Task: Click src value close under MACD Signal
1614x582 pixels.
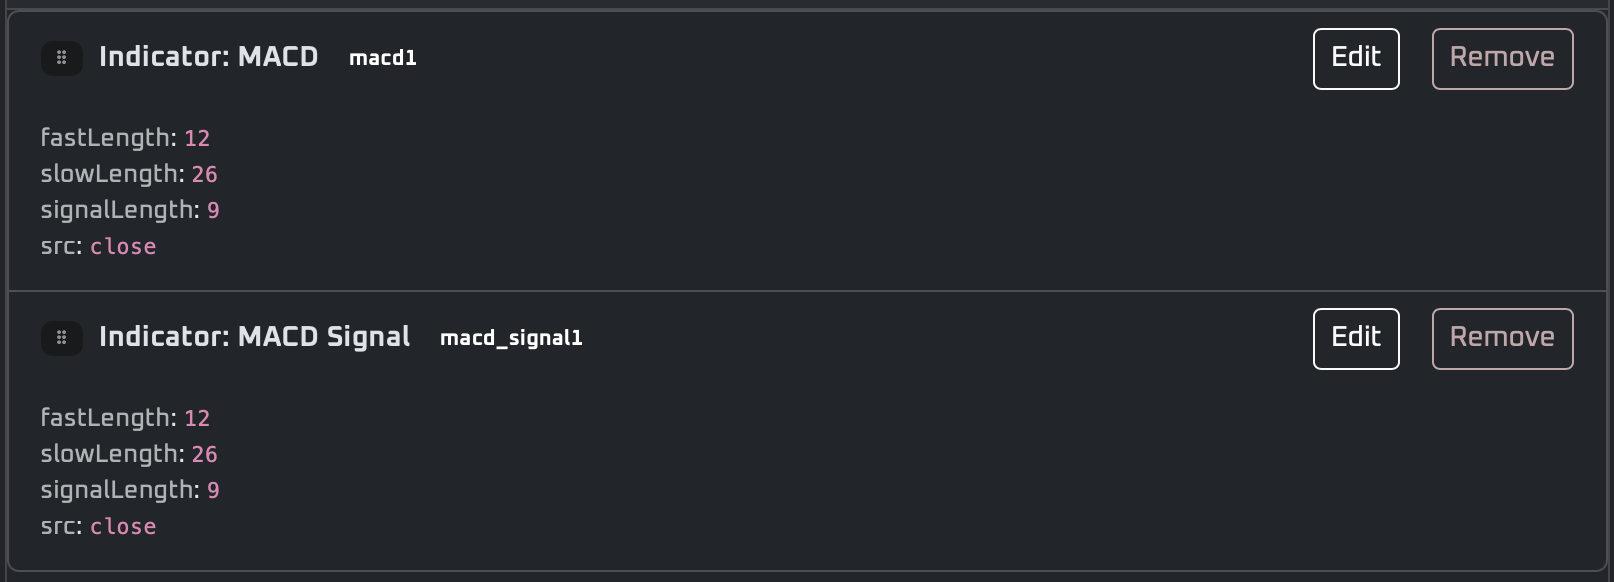Action: [x=123, y=527]
